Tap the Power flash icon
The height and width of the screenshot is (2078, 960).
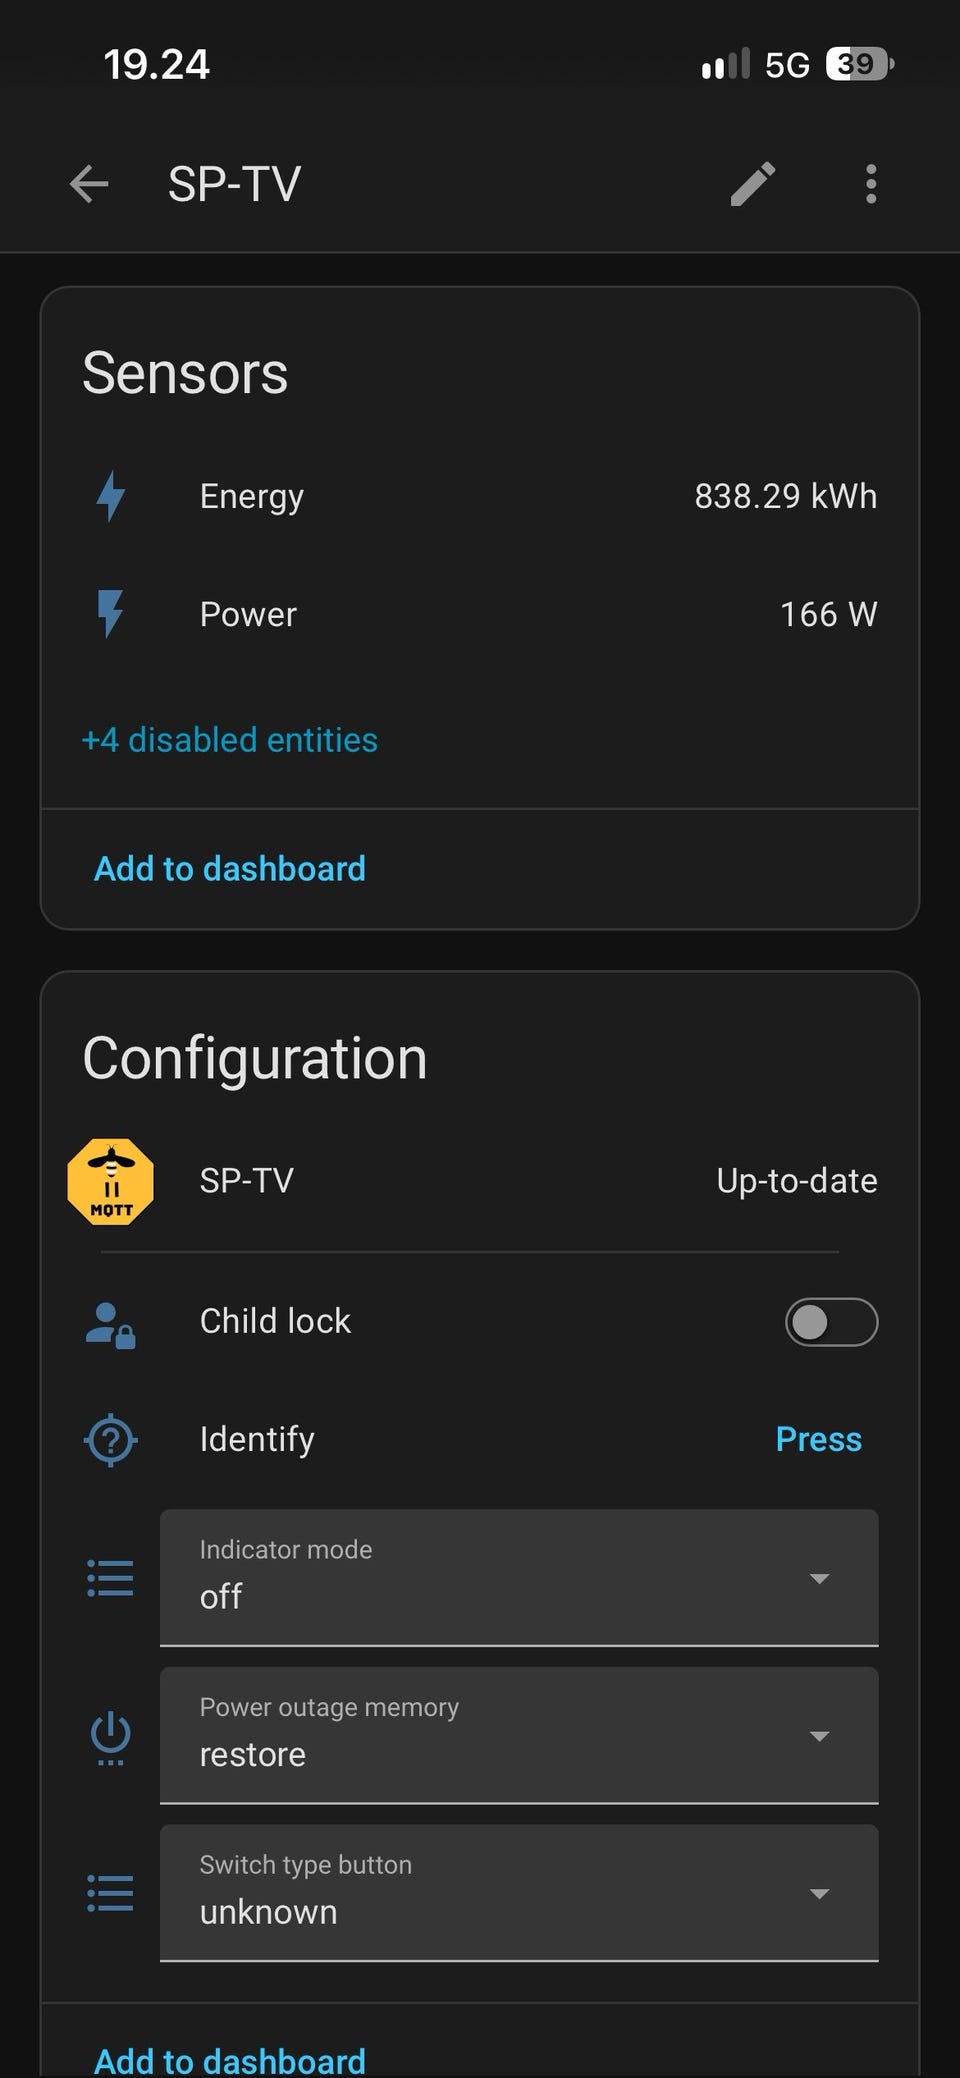pos(111,614)
